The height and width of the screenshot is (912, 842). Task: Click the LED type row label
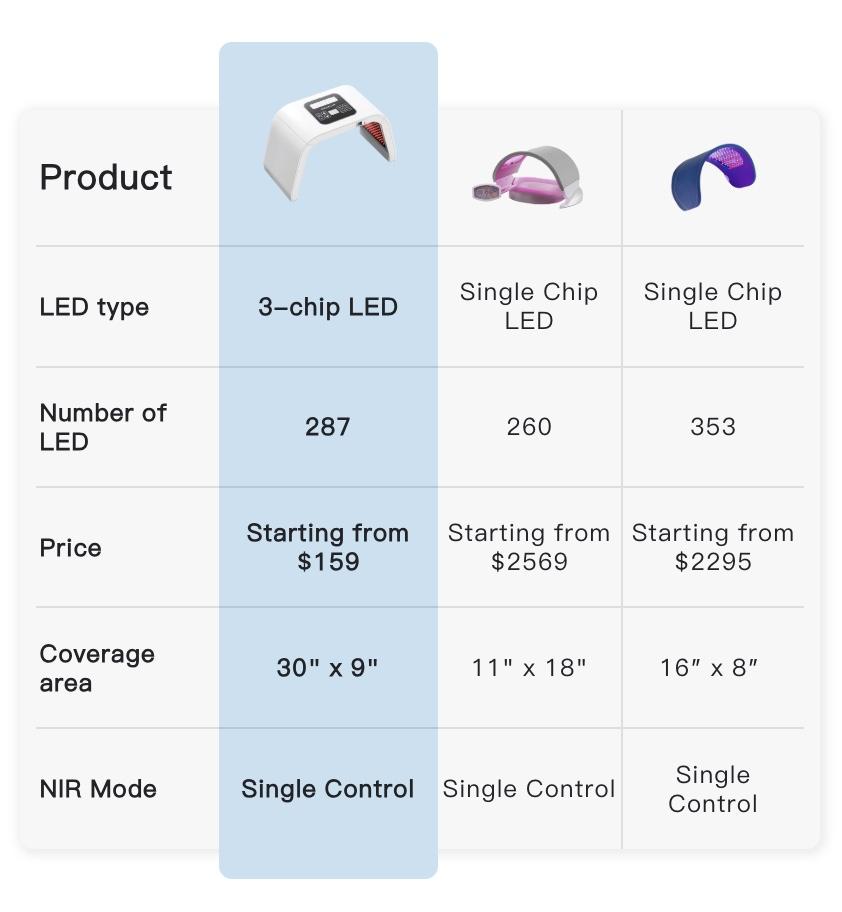(x=94, y=307)
